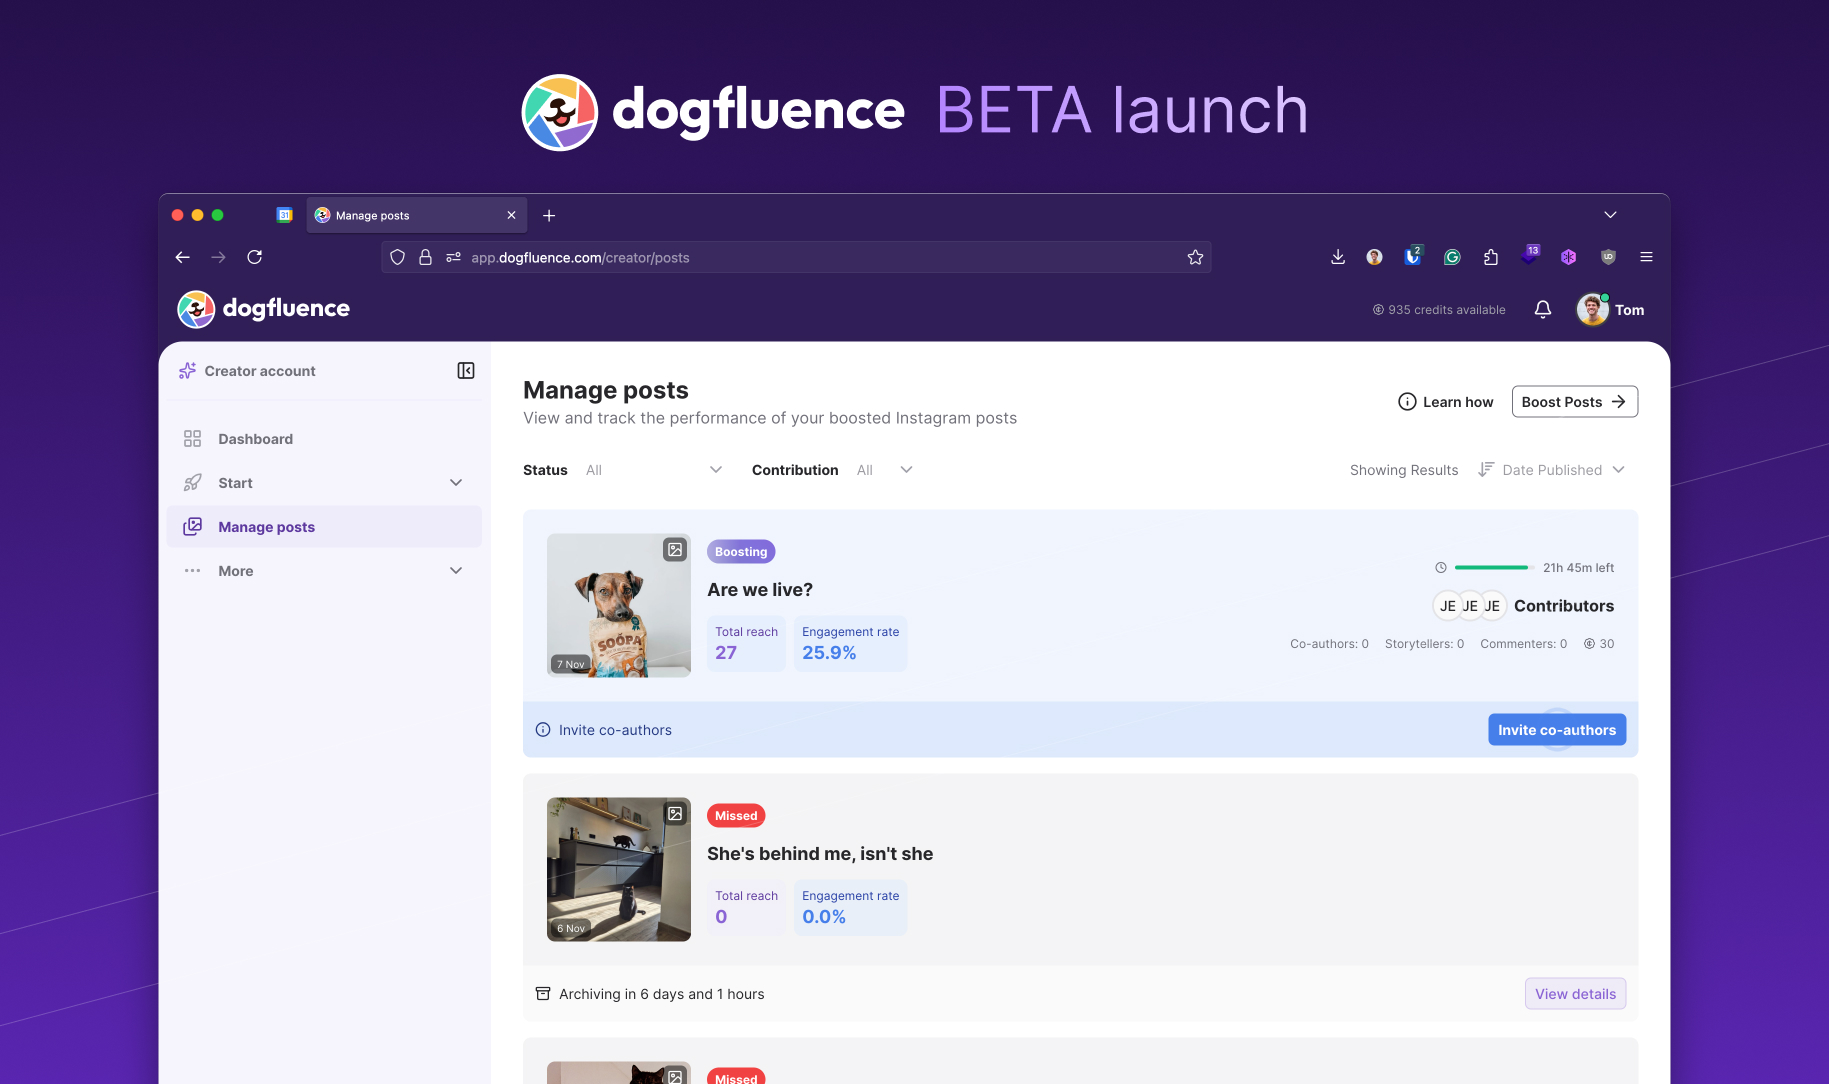This screenshot has width=1829, height=1084.
Task: Open the dog post thumbnail
Action: point(618,605)
